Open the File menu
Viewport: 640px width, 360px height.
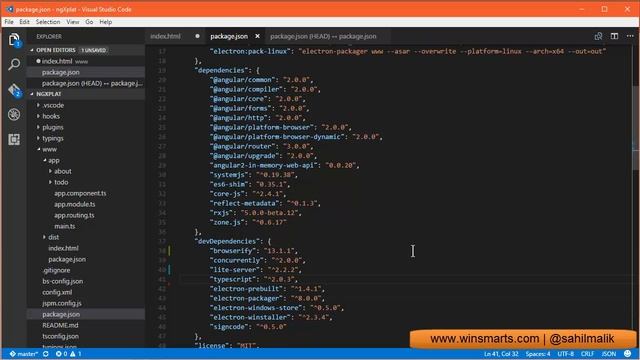point(9,22)
